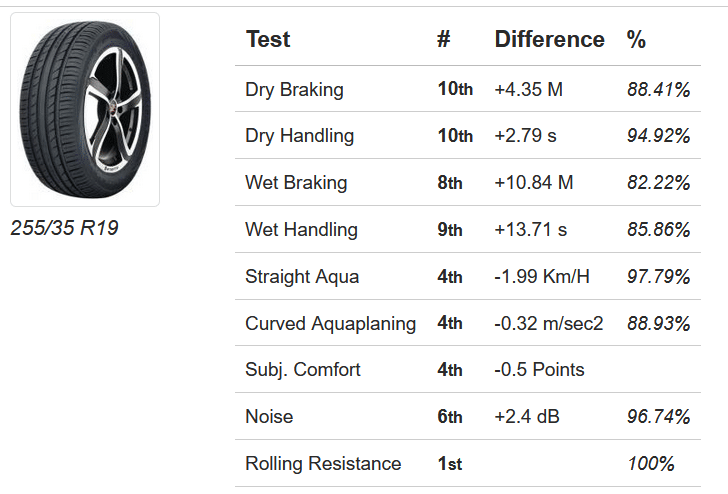Select the Difference column header

tap(549, 40)
